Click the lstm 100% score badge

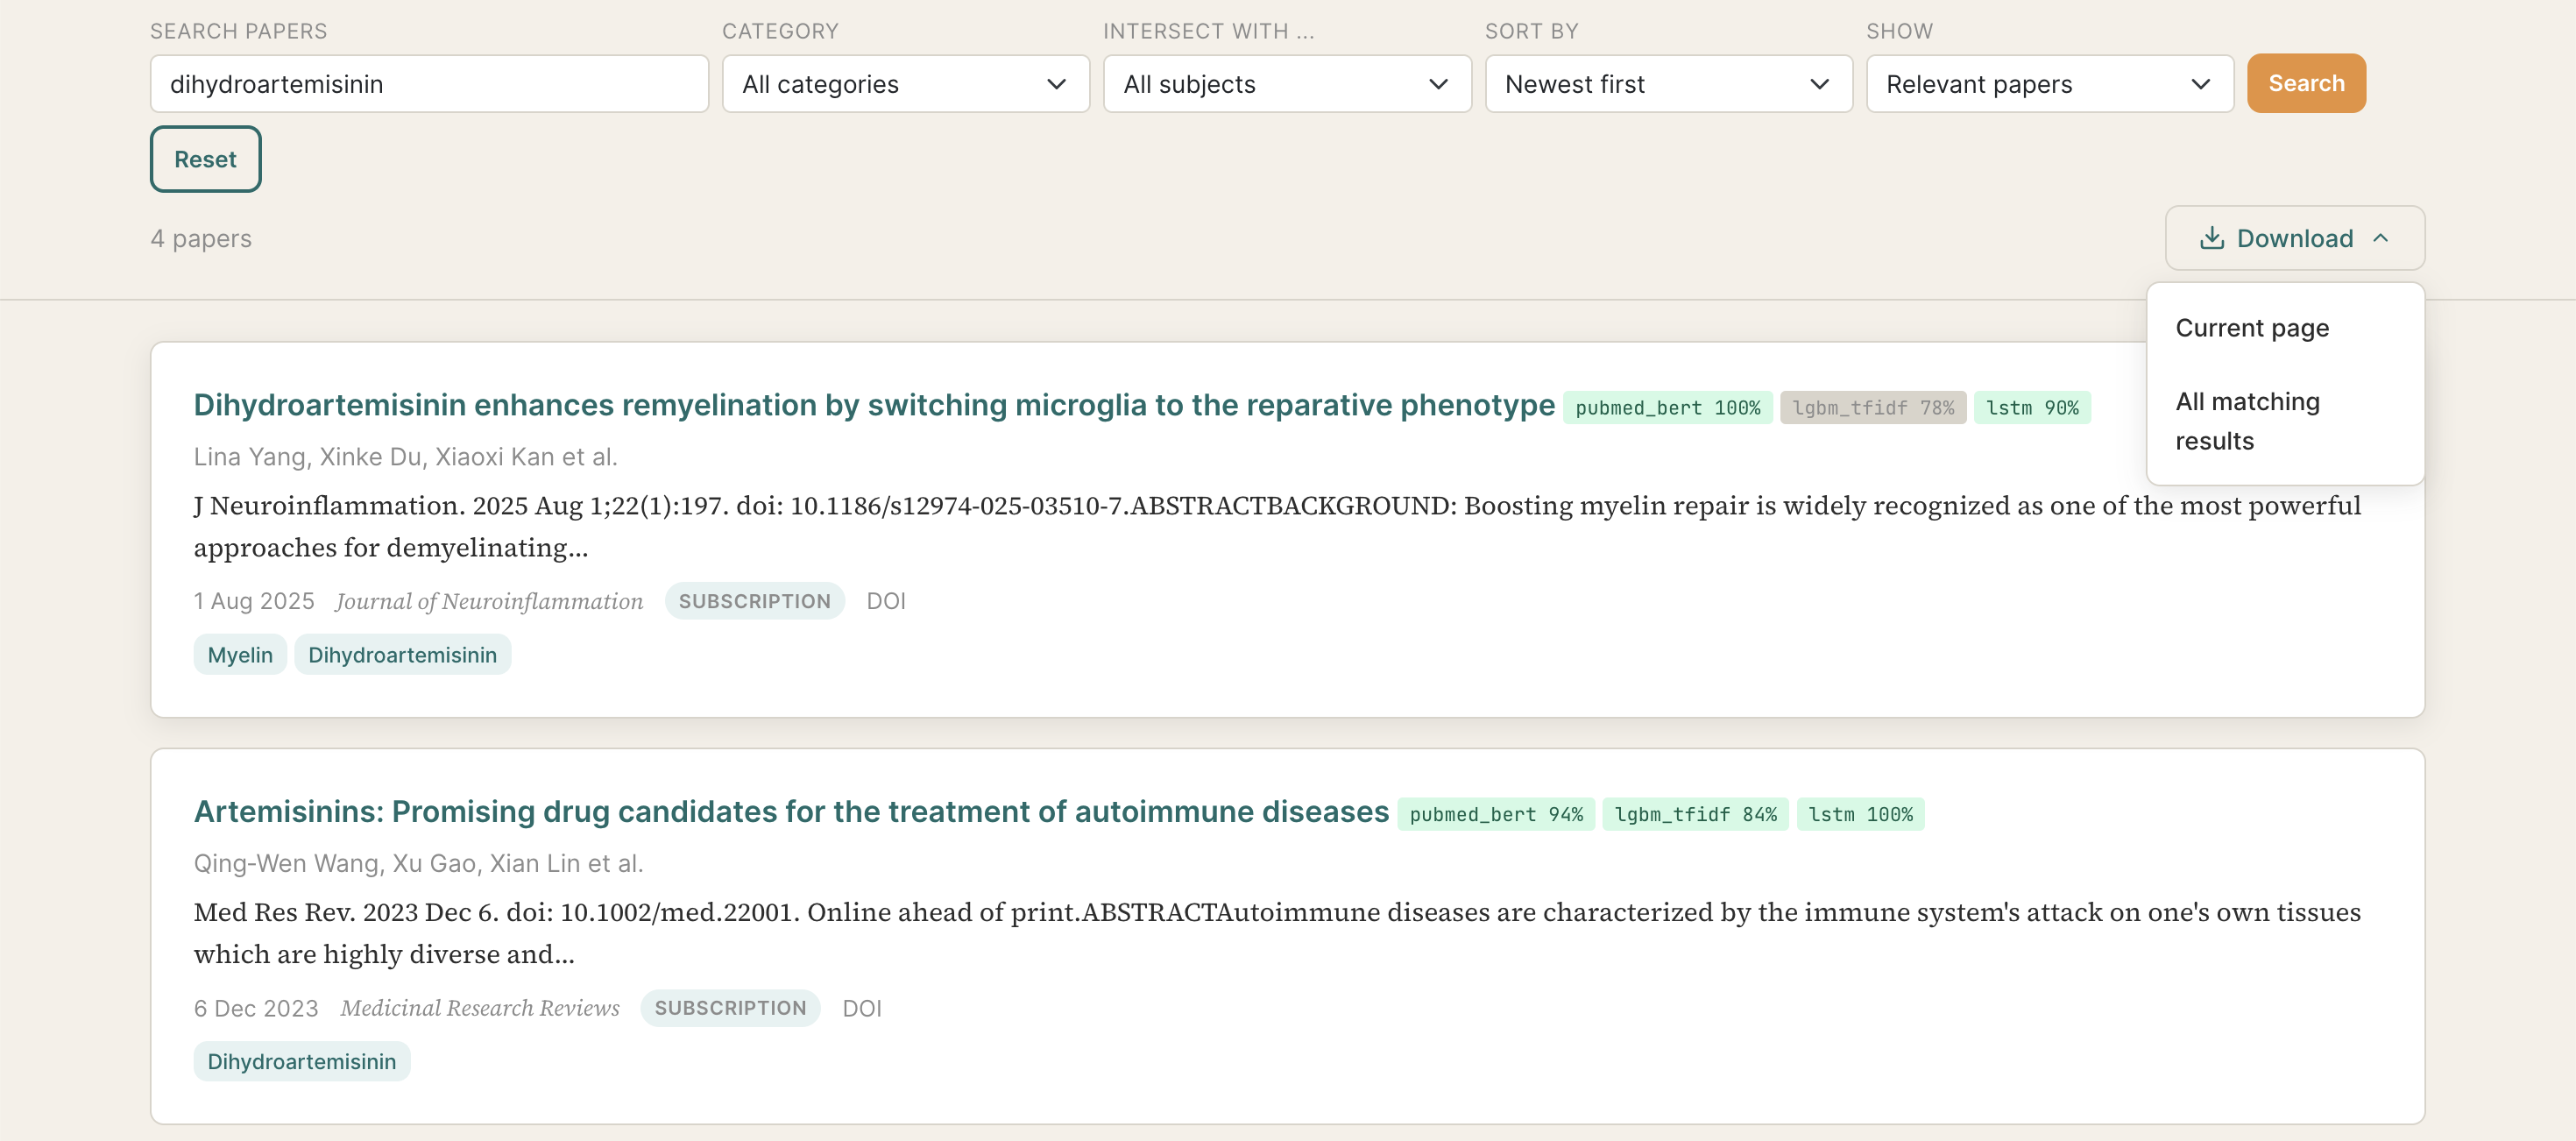pyautogui.click(x=1860, y=815)
